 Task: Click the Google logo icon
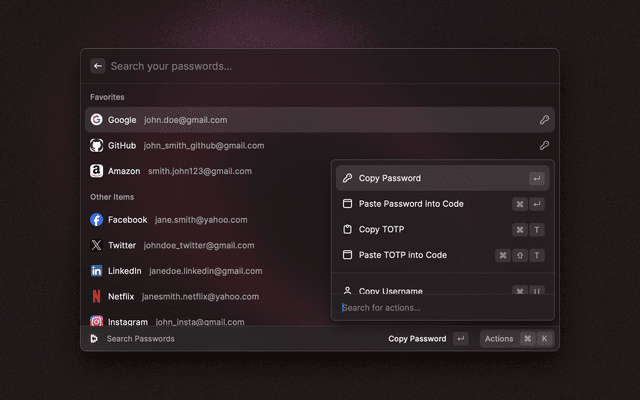[97, 120]
